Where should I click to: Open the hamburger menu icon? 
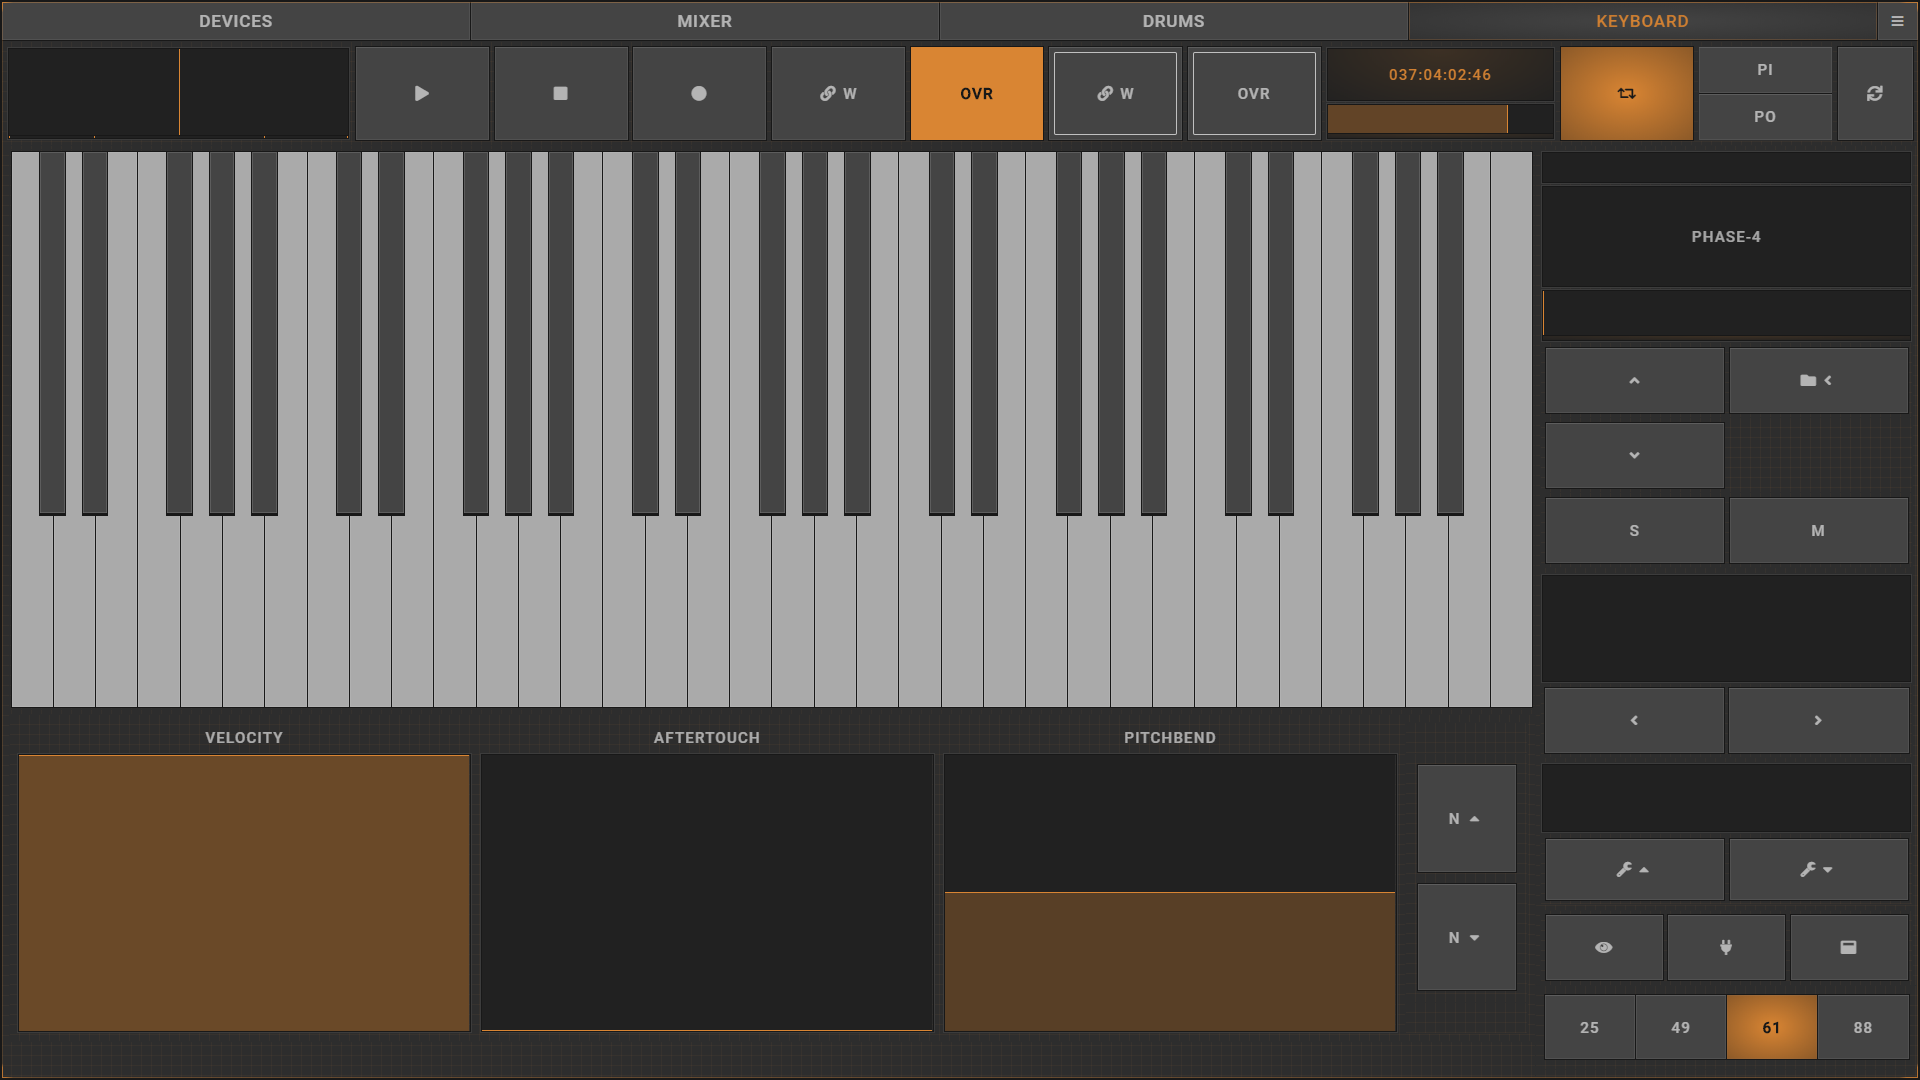[x=1897, y=21]
